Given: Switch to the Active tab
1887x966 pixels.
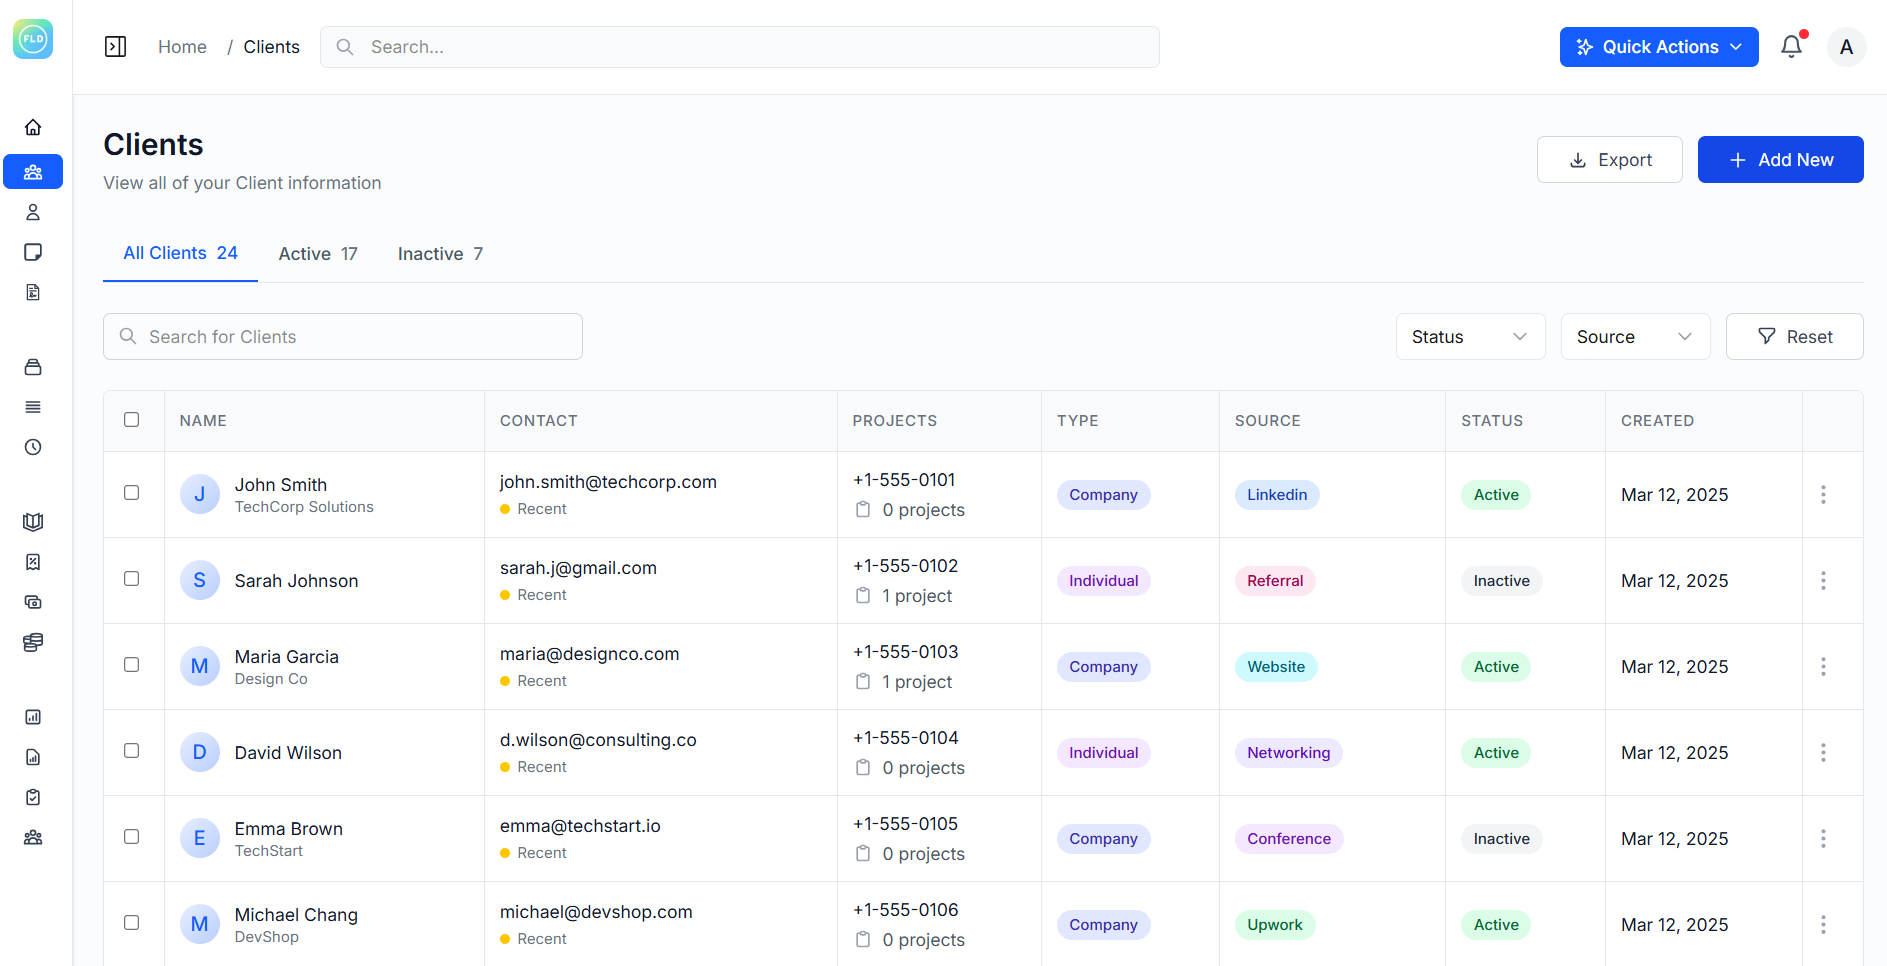Looking at the screenshot, I should tap(318, 254).
